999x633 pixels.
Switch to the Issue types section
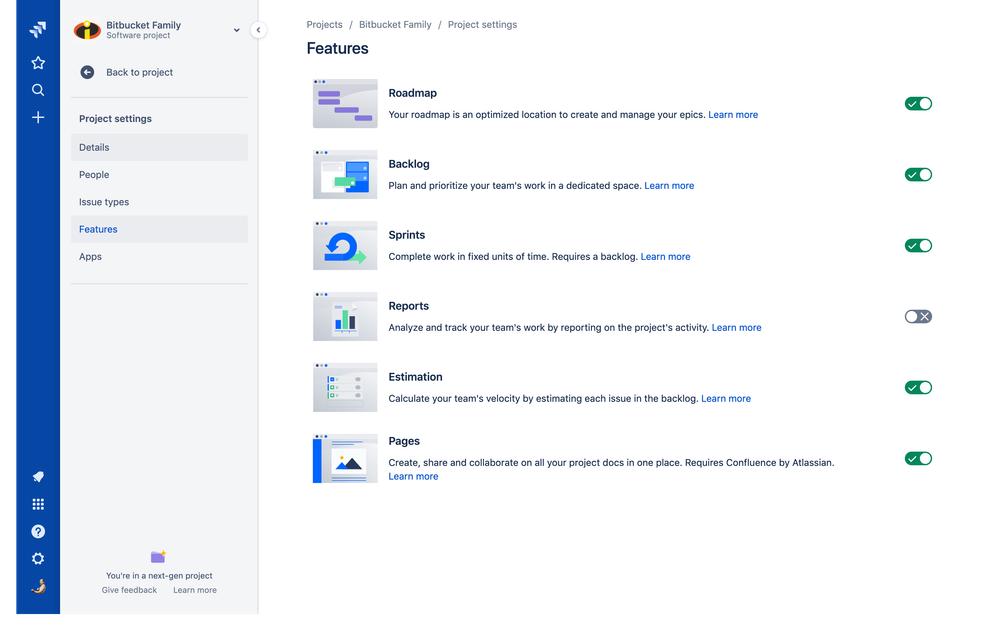click(x=104, y=201)
